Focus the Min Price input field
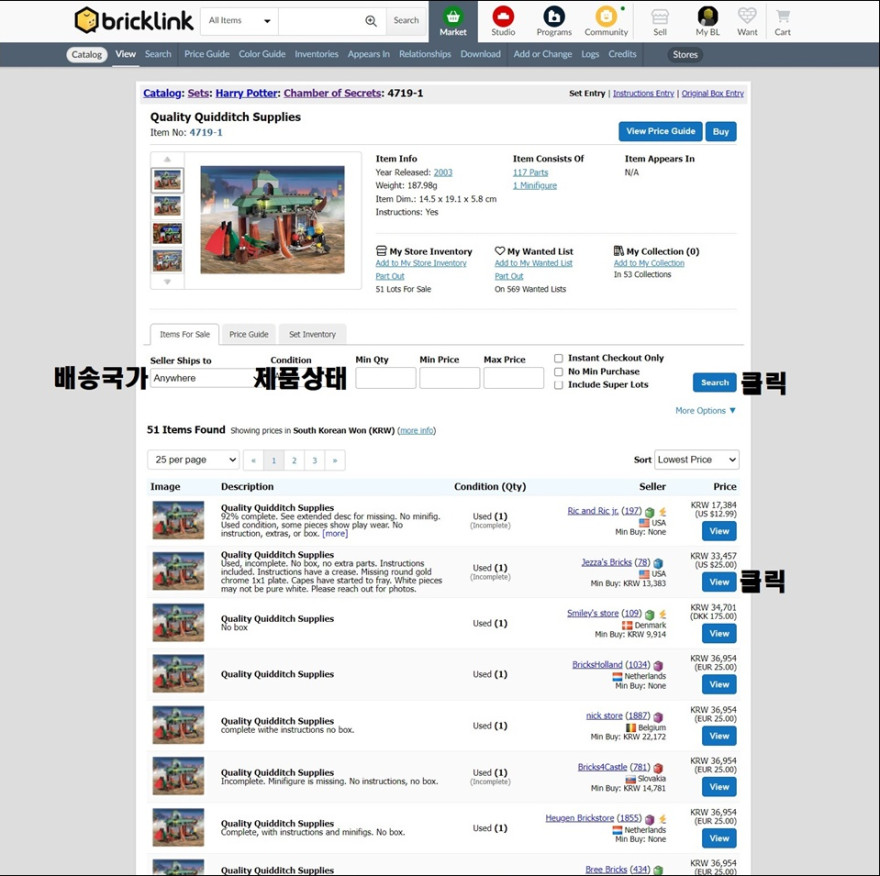This screenshot has width=880, height=876. 450,378
